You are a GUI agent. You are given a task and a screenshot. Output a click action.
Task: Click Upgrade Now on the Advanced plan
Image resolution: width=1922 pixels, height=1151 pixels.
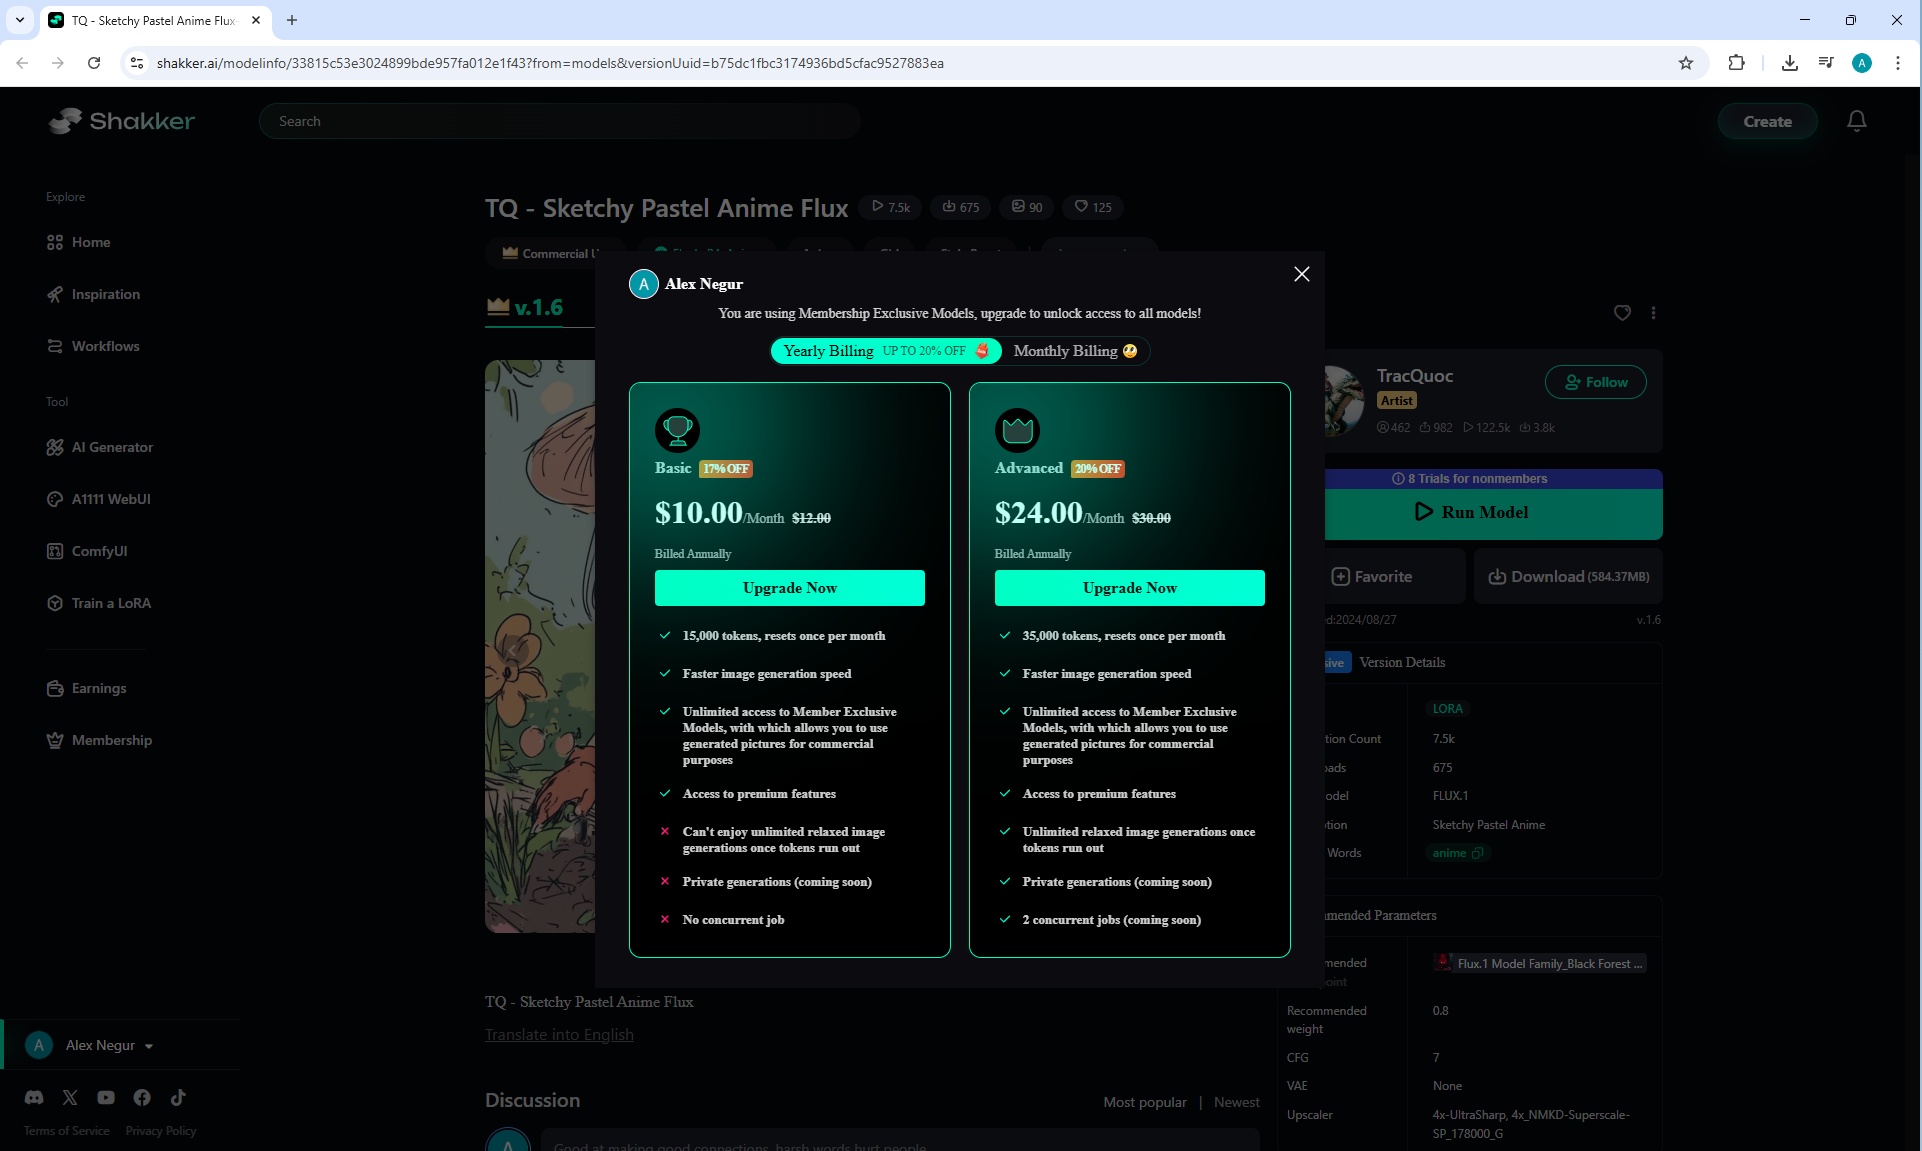[x=1129, y=588]
